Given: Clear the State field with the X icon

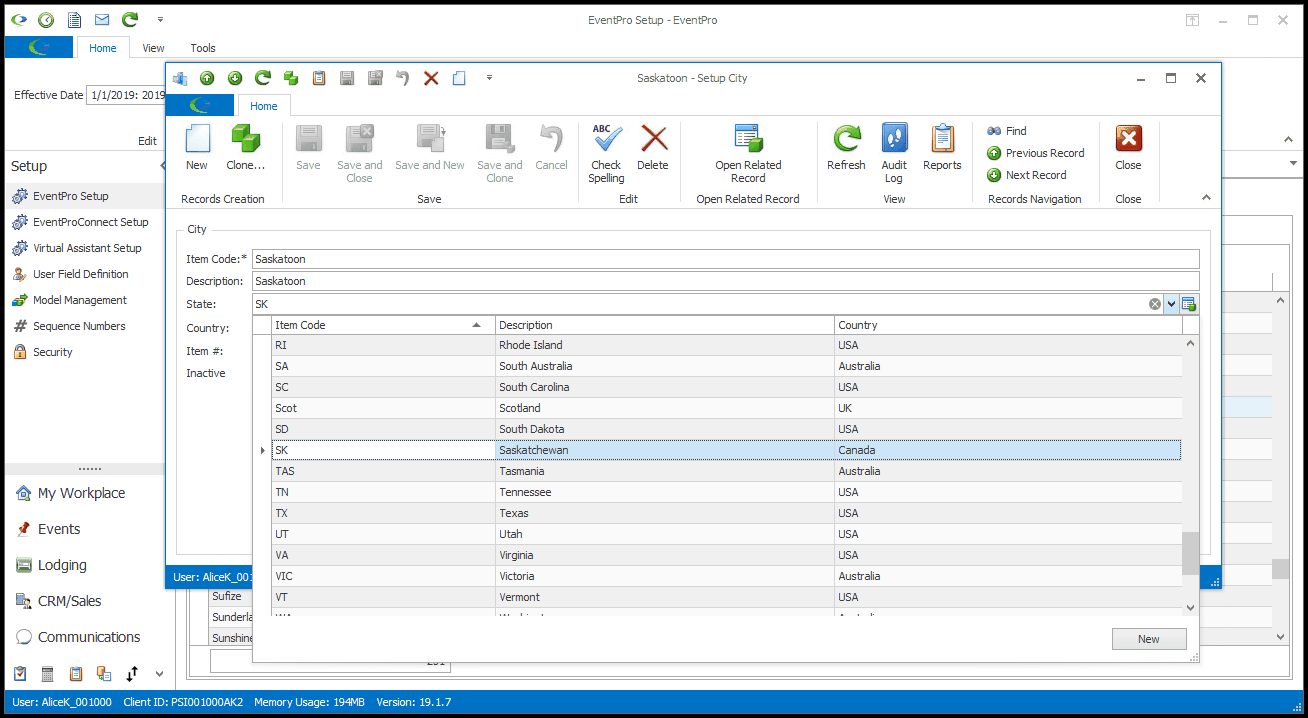Looking at the screenshot, I should click(x=1155, y=304).
